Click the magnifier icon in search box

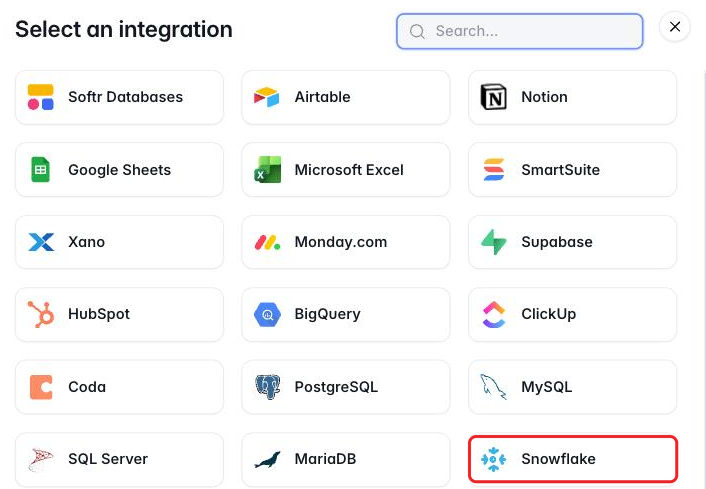[x=417, y=31]
